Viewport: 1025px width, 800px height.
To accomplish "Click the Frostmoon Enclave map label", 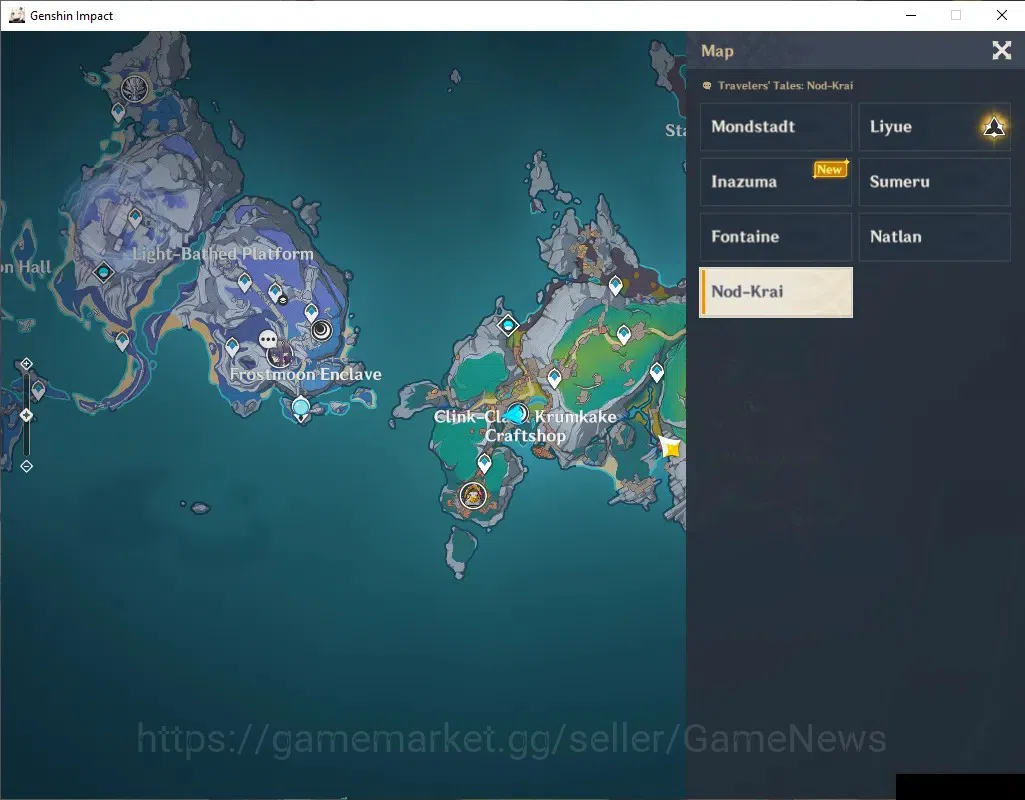I will [305, 375].
